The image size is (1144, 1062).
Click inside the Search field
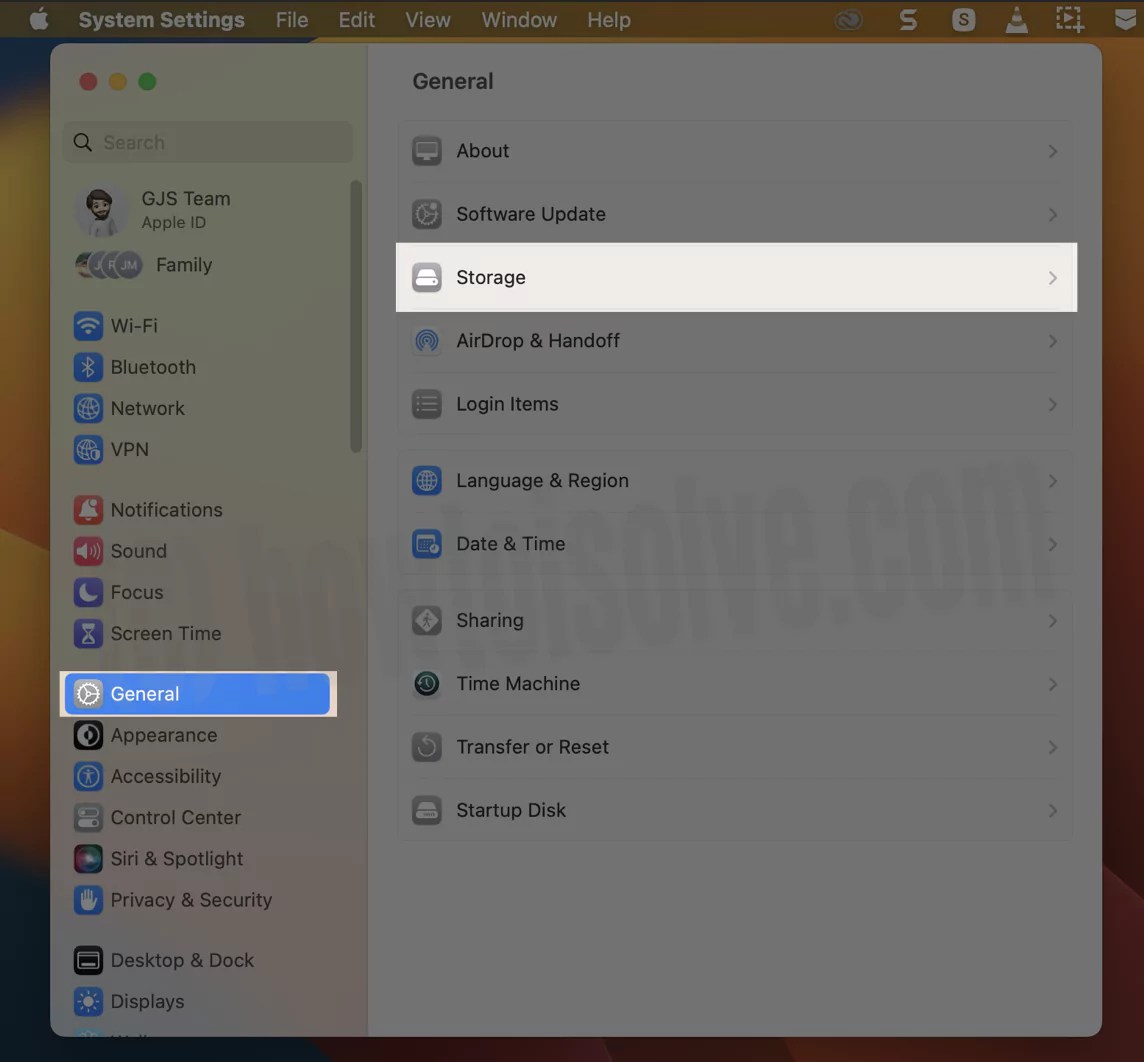[x=207, y=142]
